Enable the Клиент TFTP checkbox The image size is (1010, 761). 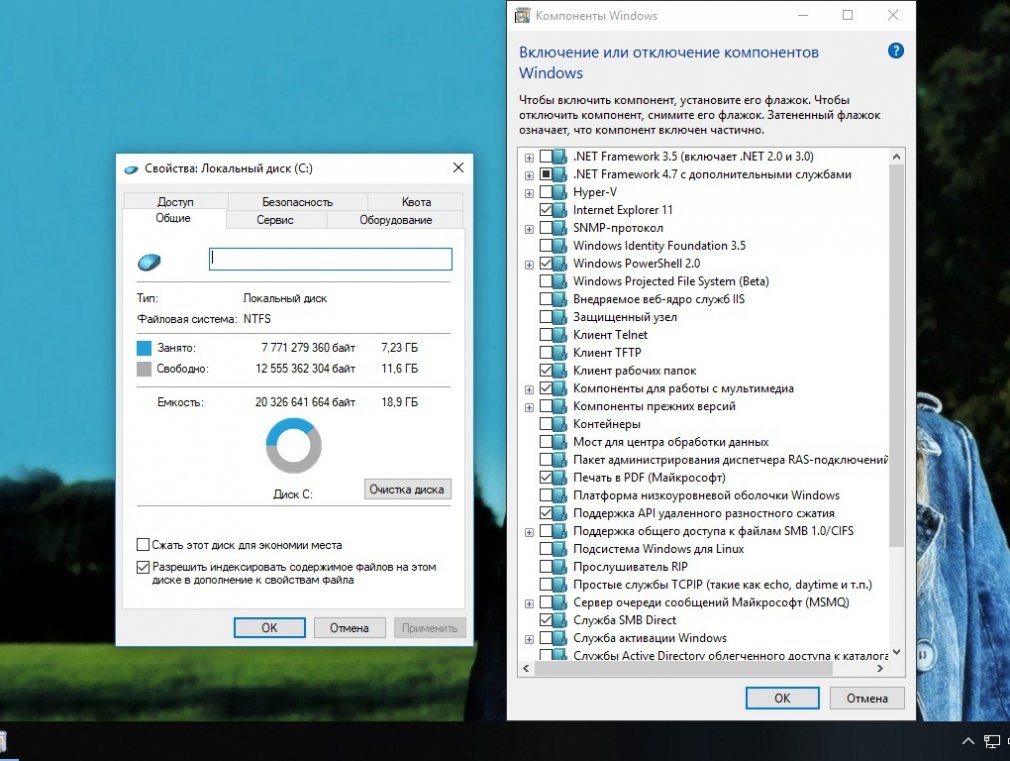pos(546,353)
